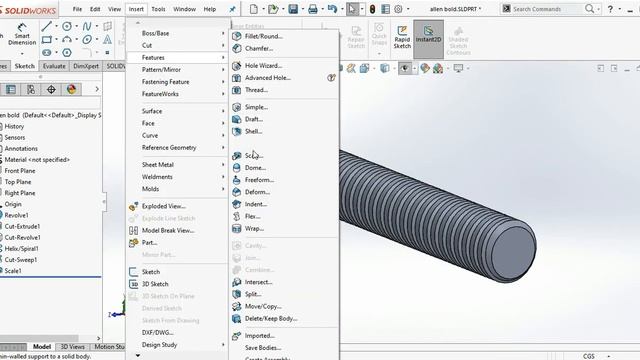Select Delete/Keep Body

click(271, 319)
